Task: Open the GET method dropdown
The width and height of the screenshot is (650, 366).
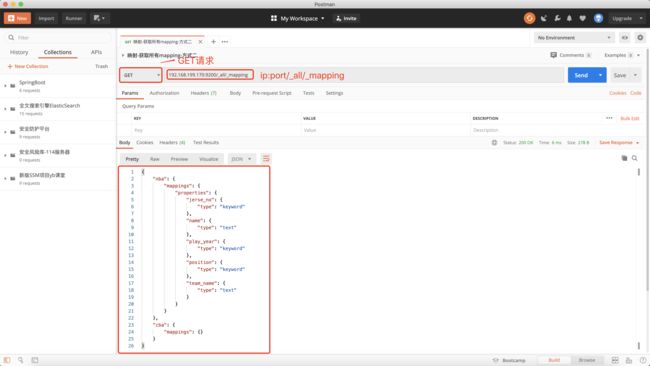Action: click(141, 75)
